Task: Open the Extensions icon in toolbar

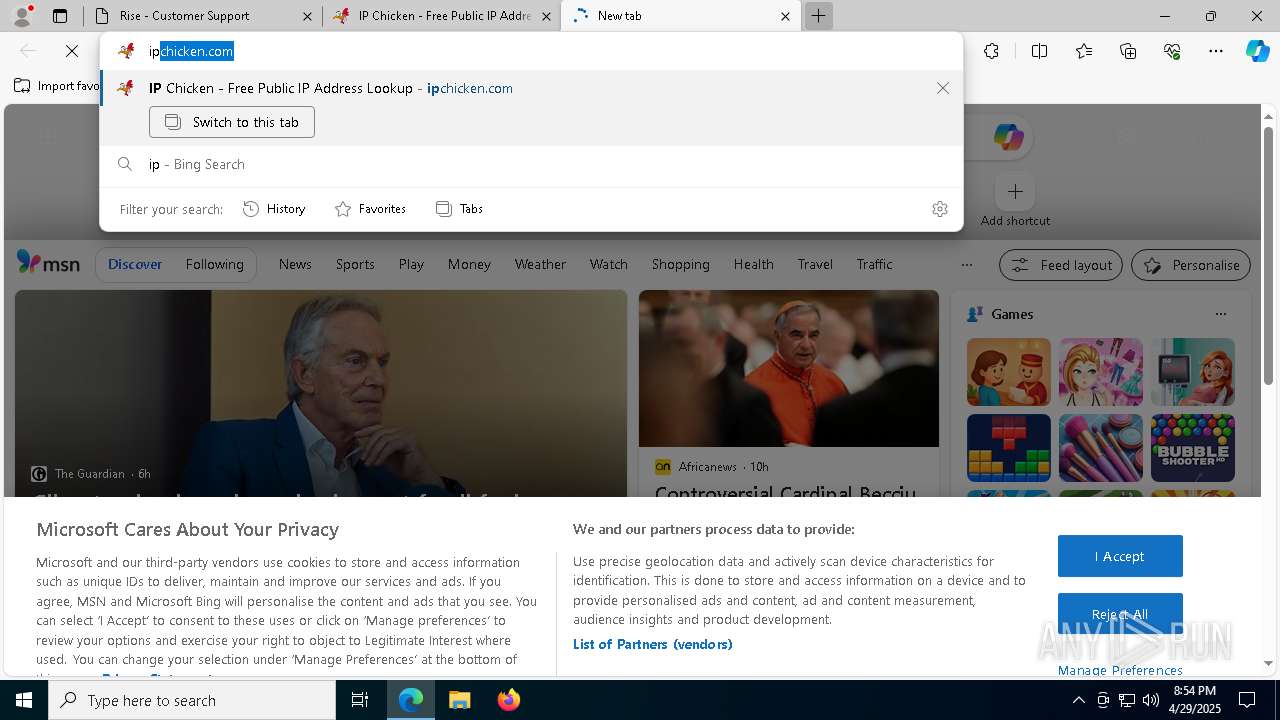Action: click(x=991, y=51)
